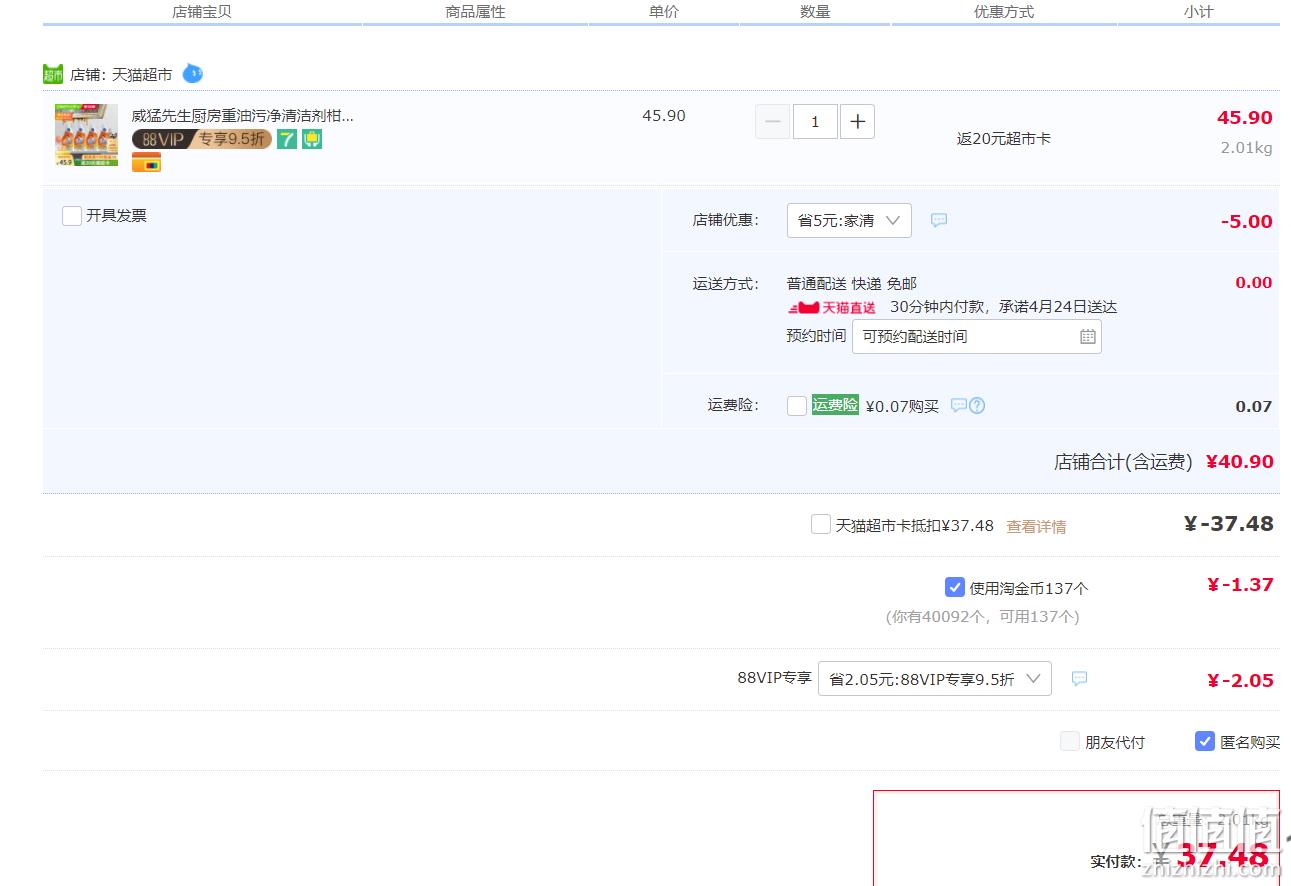Tick the 天猫超市卡抵扣¥37.48 checkbox
This screenshot has height=886, width=1291.
click(821, 524)
